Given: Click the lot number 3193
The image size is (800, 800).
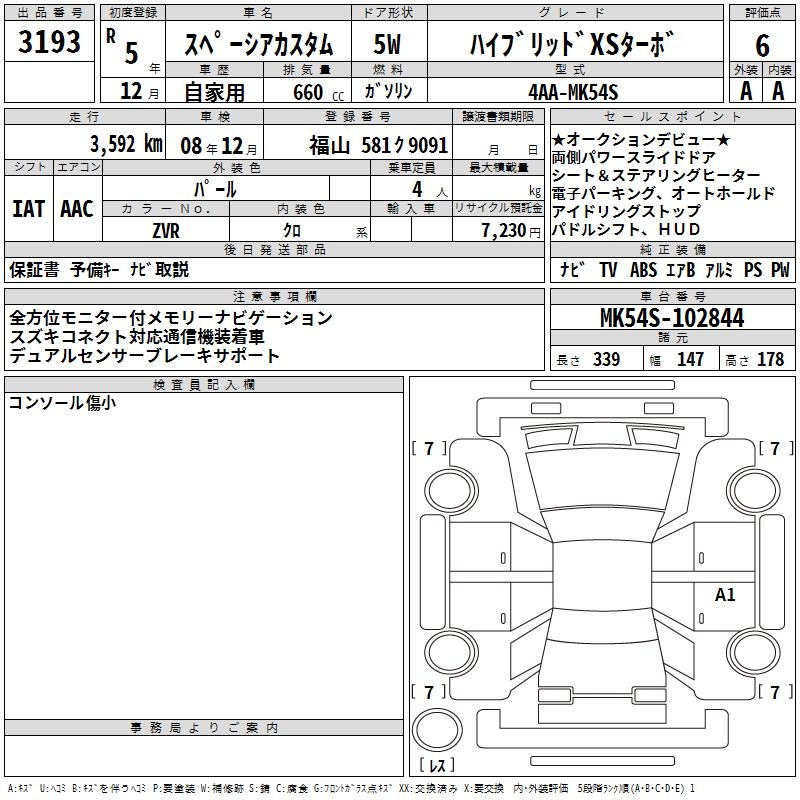Looking at the screenshot, I should point(50,43).
